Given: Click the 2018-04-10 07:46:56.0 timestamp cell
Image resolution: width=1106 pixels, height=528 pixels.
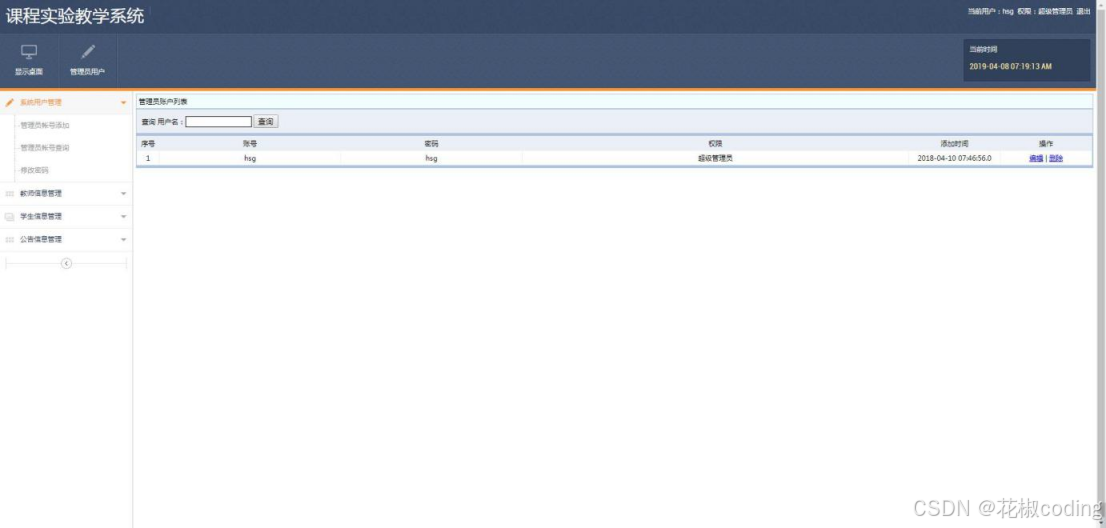Looking at the screenshot, I should point(954,159).
